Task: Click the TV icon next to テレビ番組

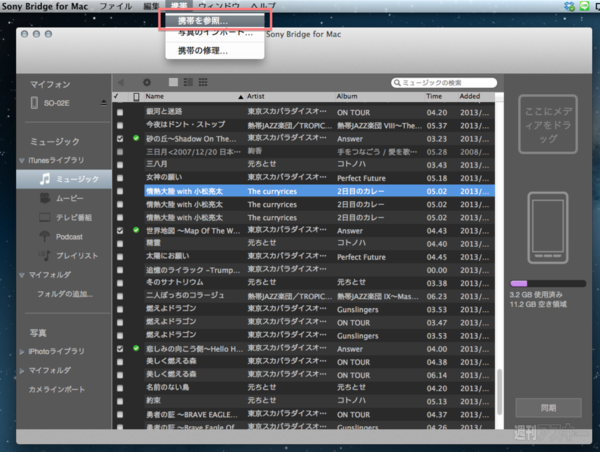Action: coord(45,217)
